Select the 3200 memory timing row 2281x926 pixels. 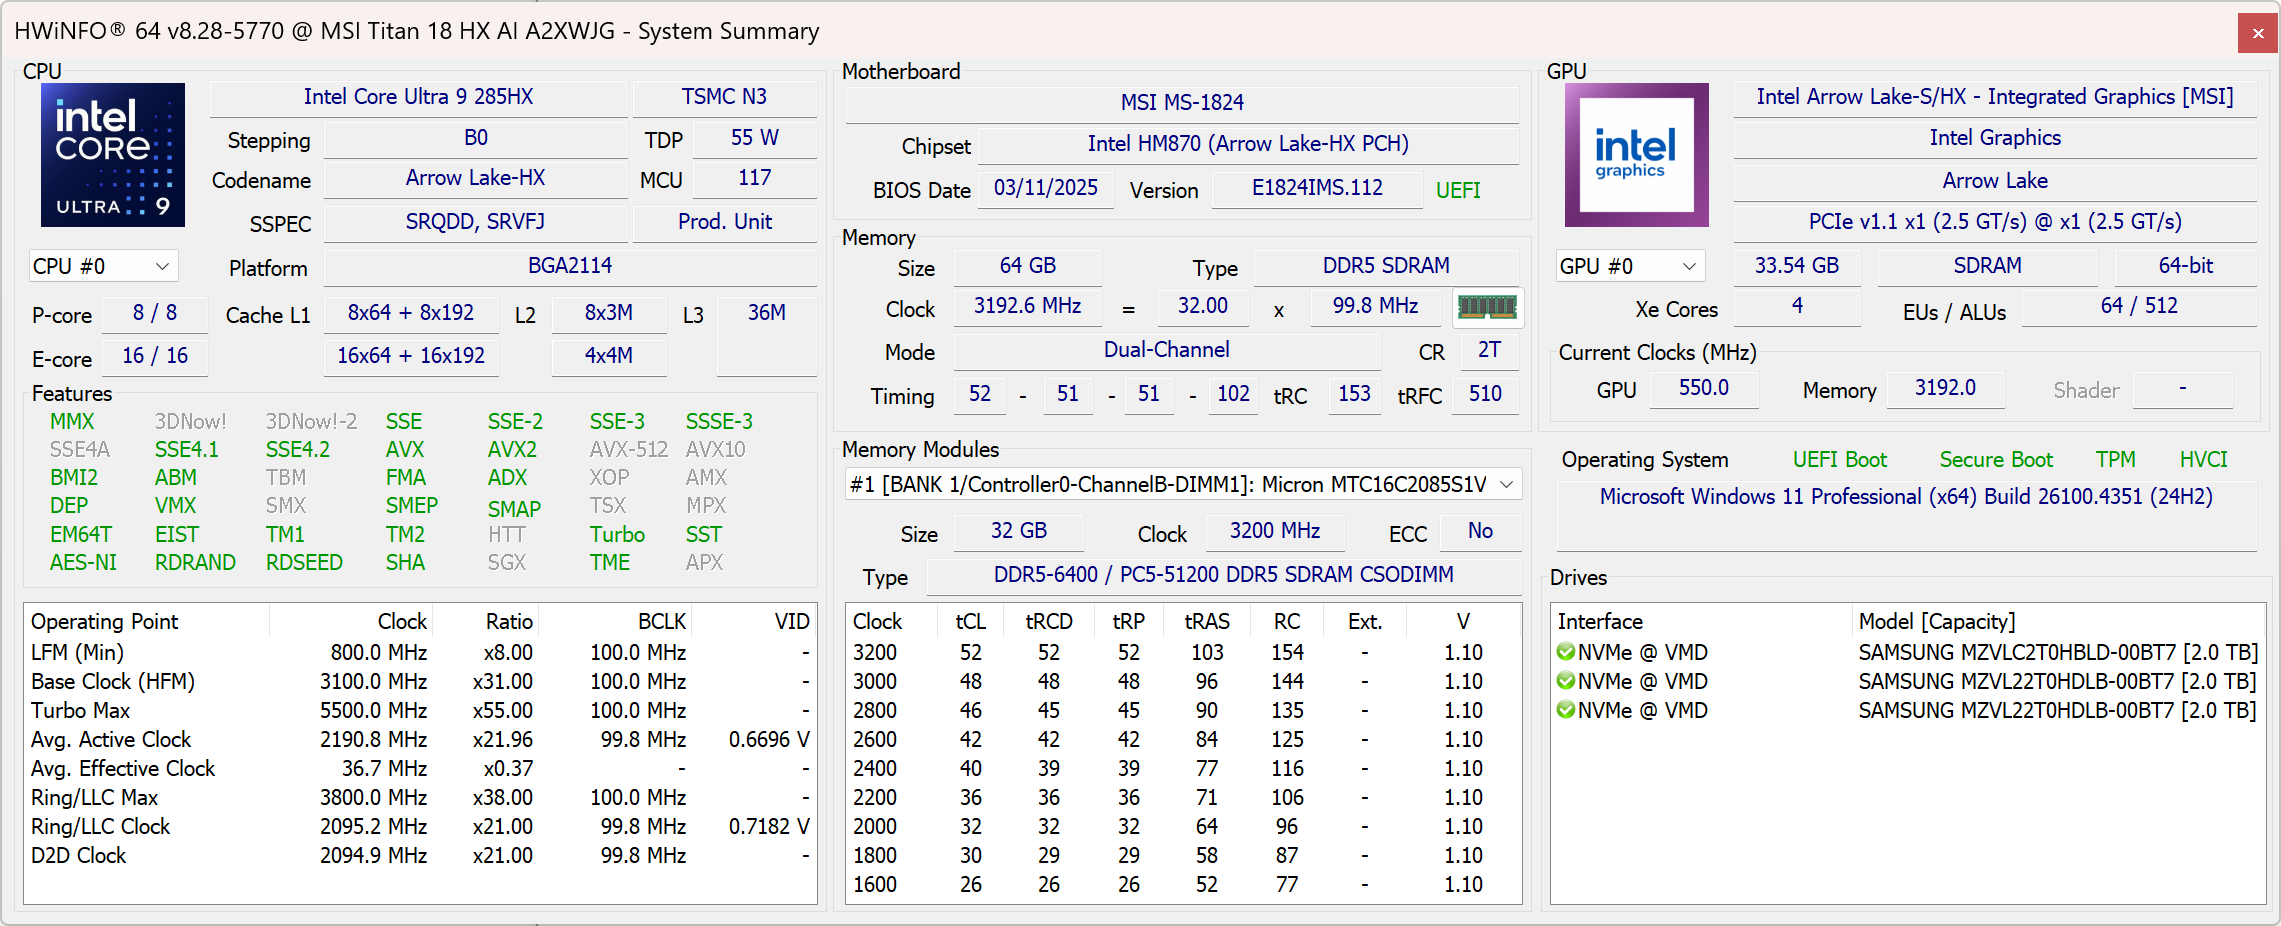[1183, 653]
